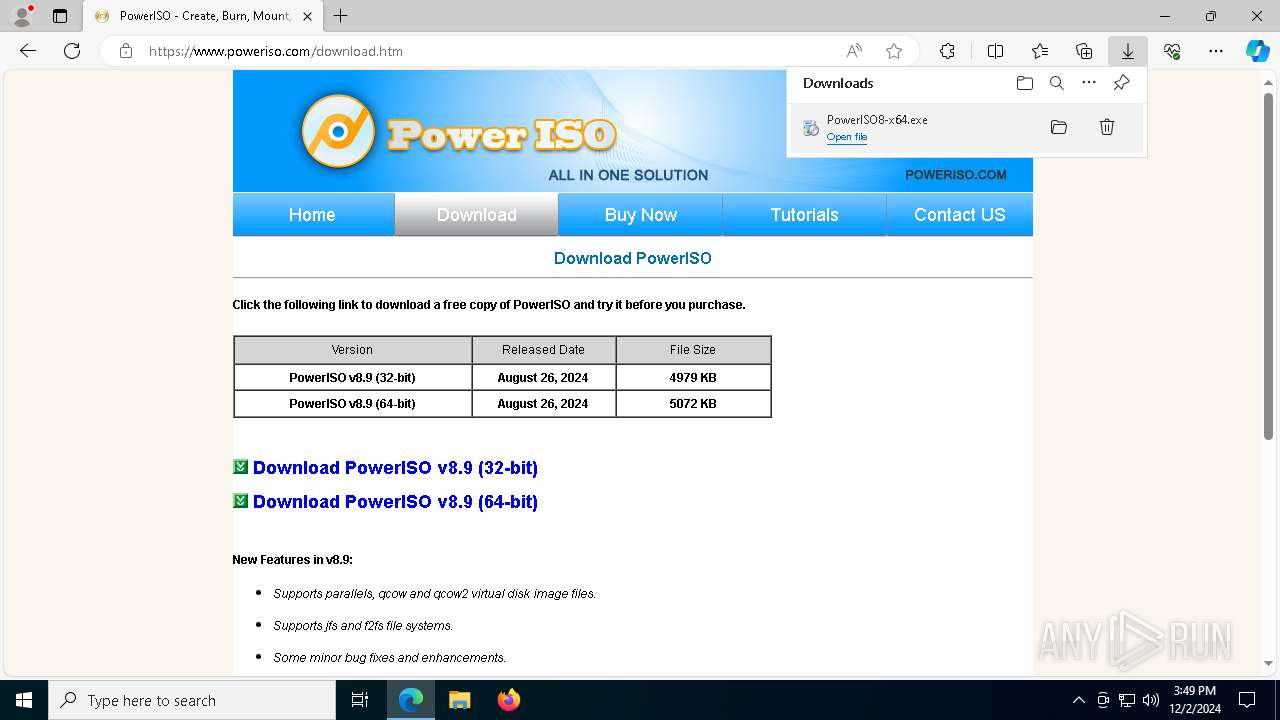Click the File Size column header

[693, 350]
